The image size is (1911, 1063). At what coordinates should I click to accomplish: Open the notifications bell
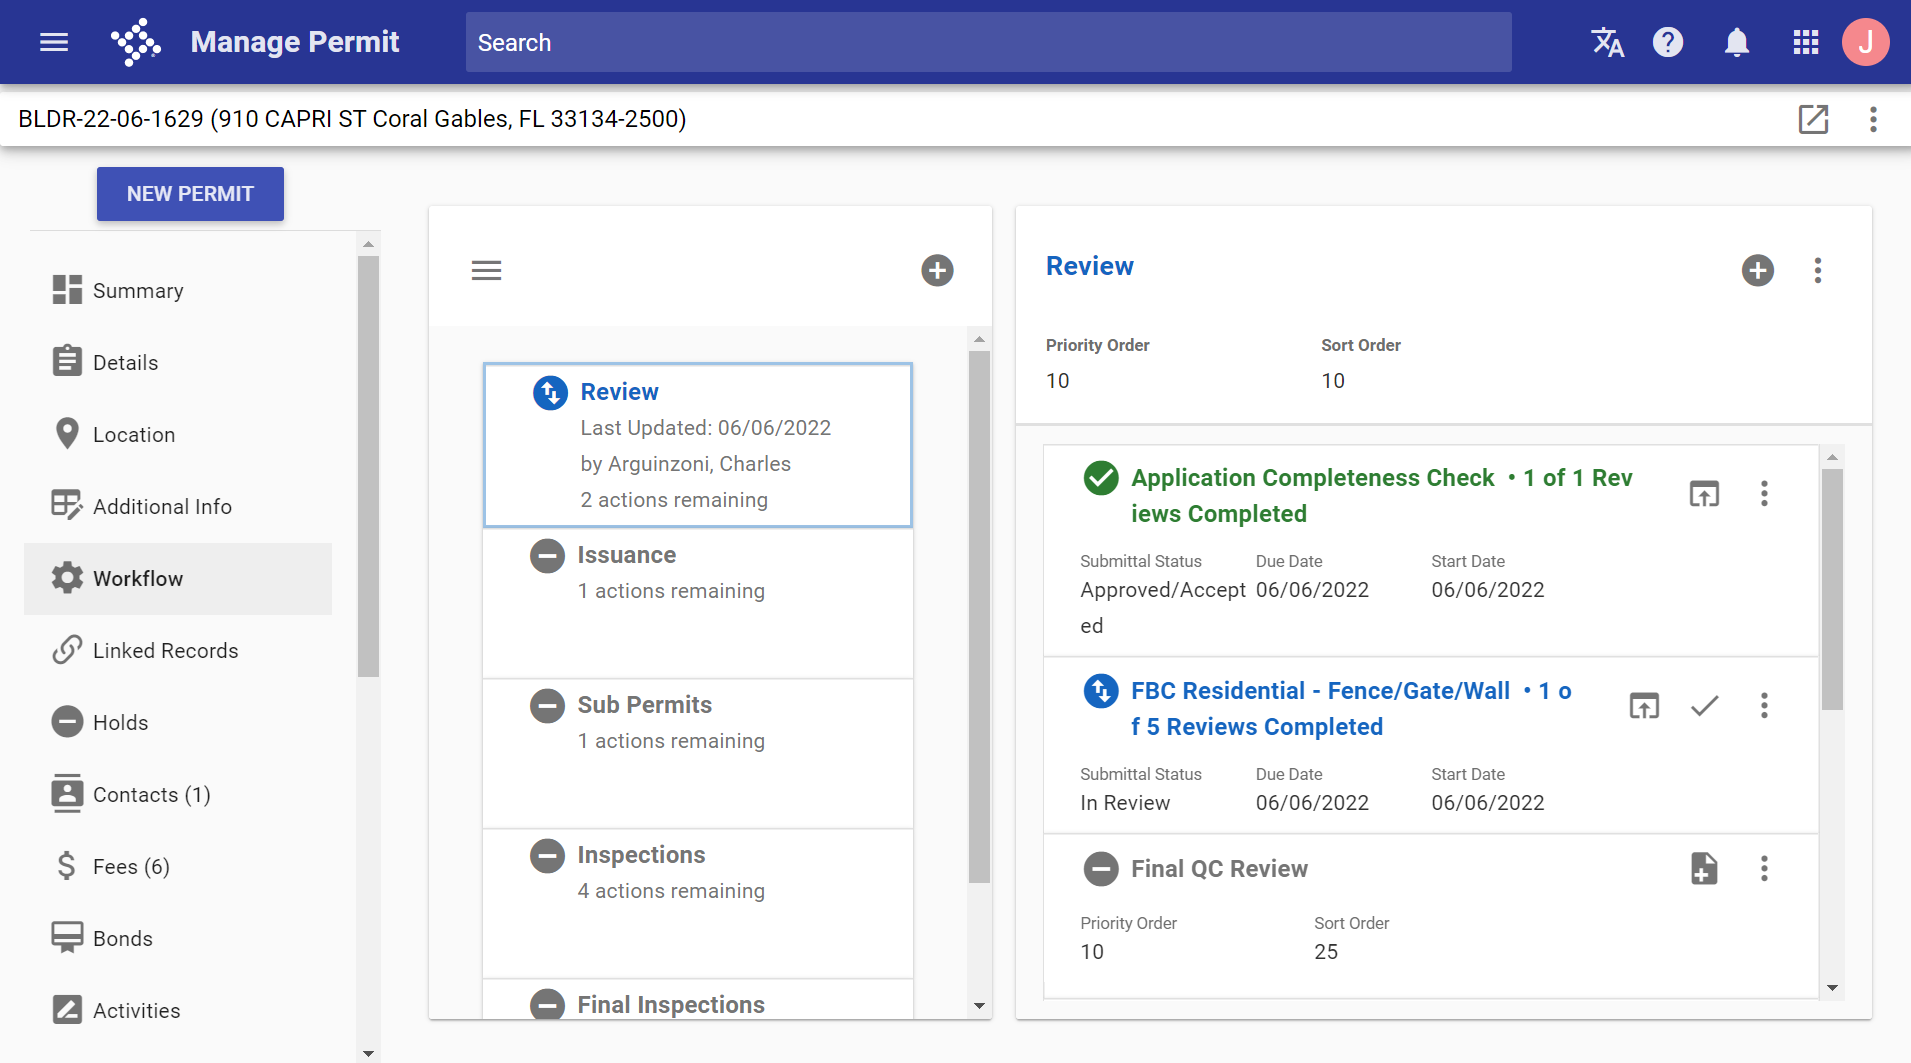point(1737,42)
